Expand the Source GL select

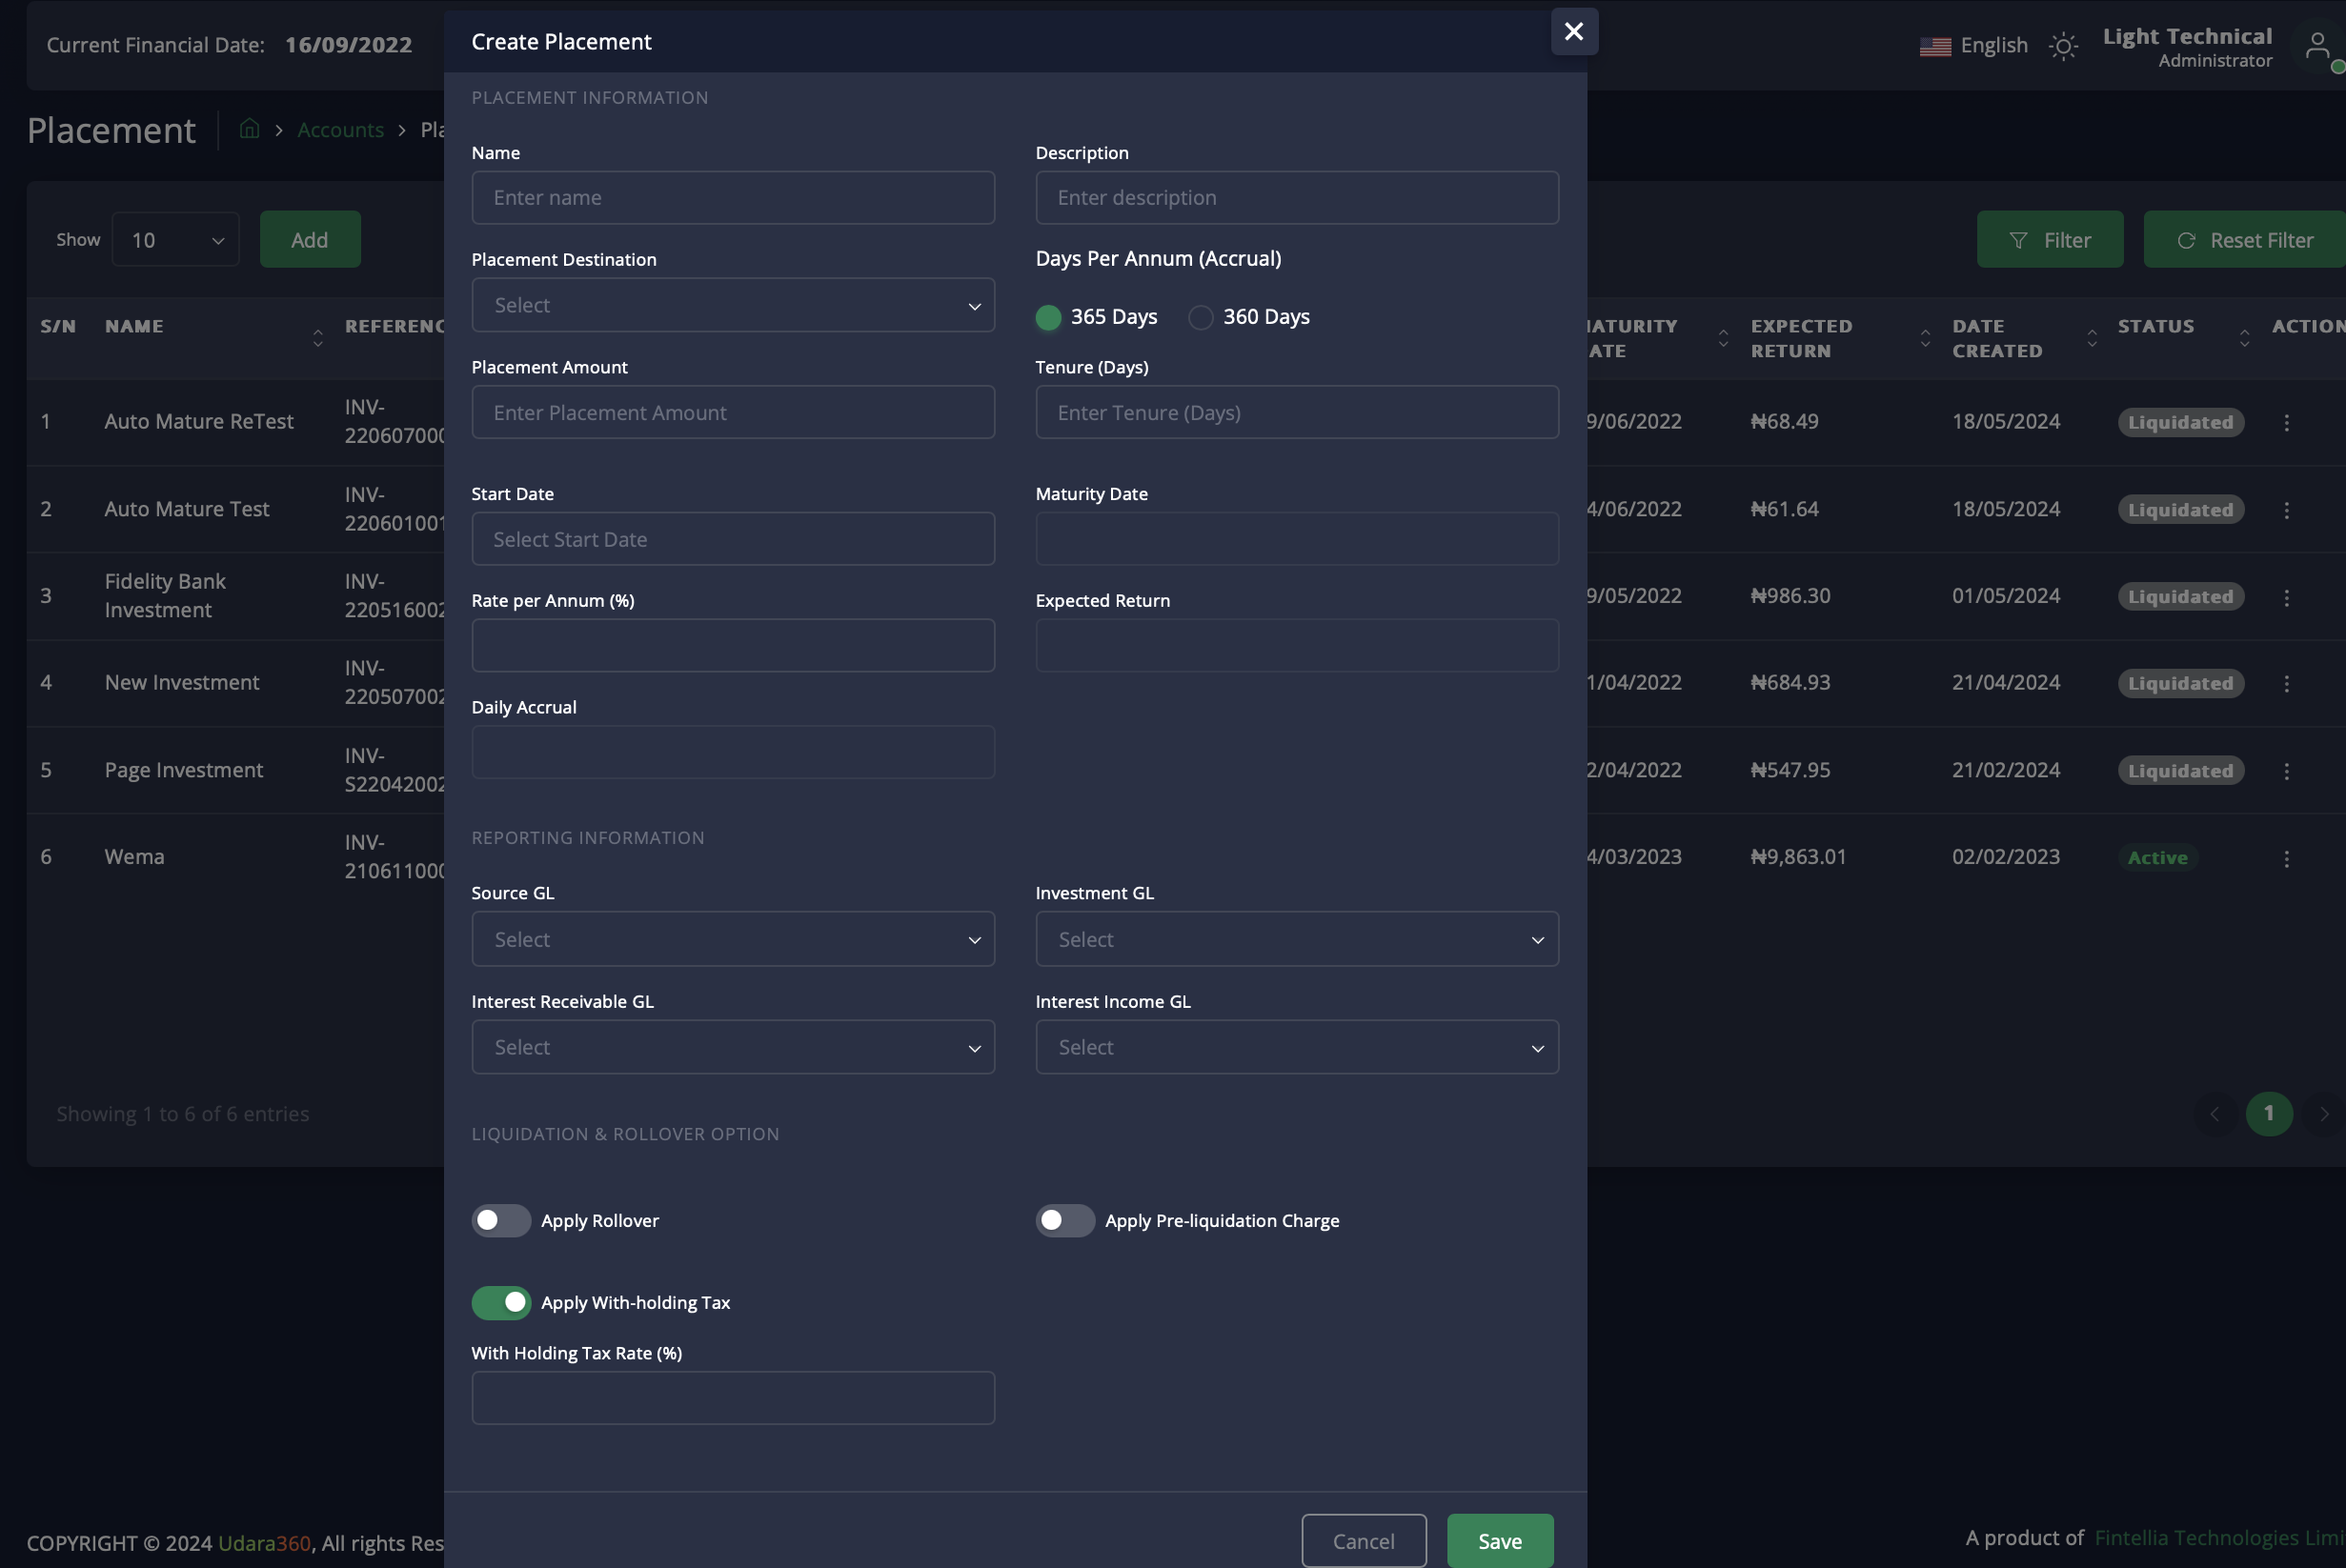click(x=732, y=939)
